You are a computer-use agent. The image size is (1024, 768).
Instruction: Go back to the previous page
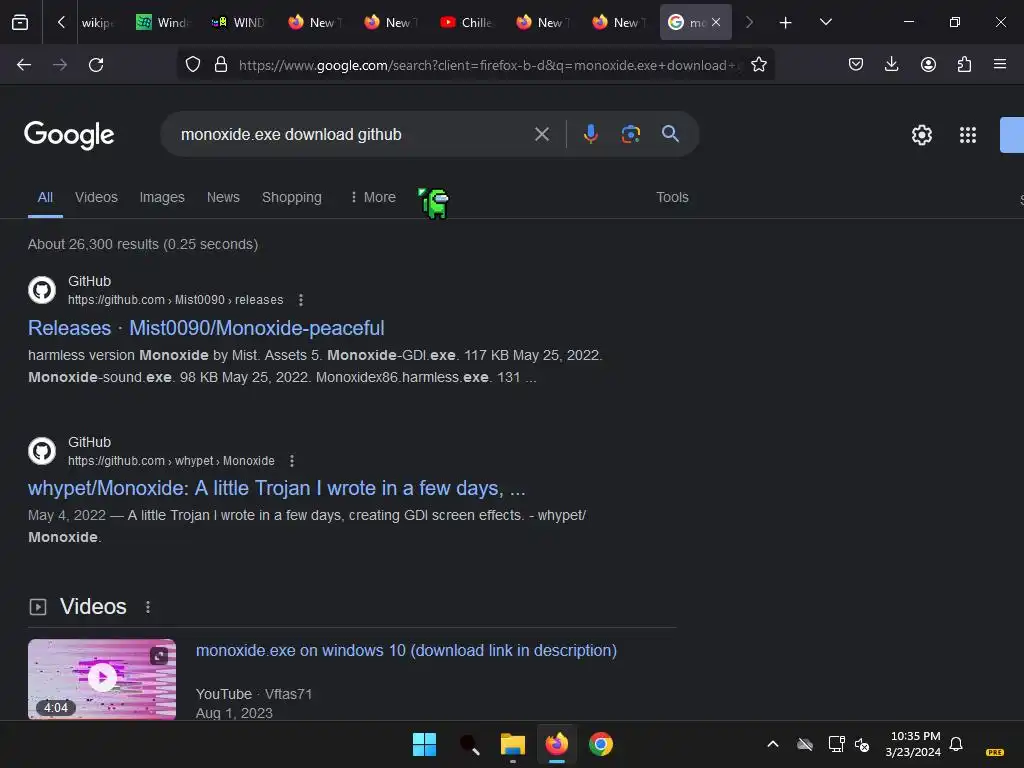pyautogui.click(x=24, y=65)
